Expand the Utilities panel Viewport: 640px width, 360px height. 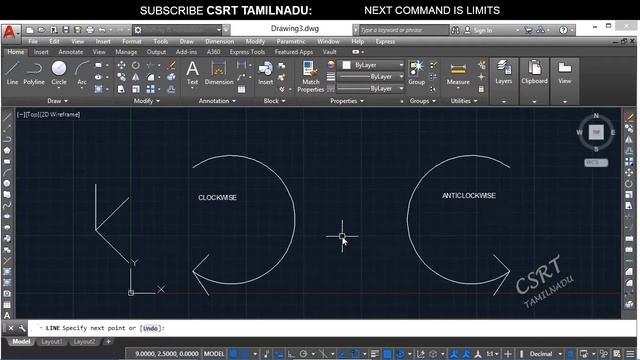click(x=464, y=101)
